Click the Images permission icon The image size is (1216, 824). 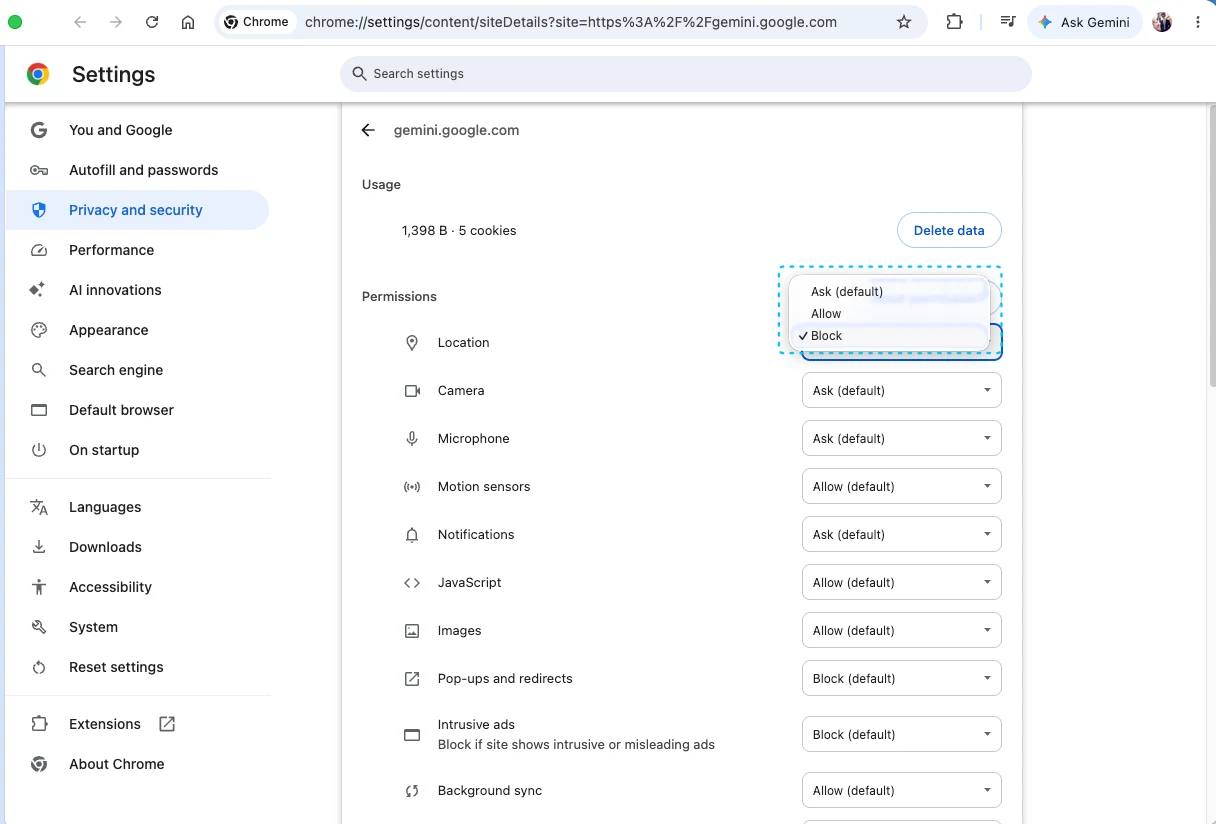pos(412,631)
